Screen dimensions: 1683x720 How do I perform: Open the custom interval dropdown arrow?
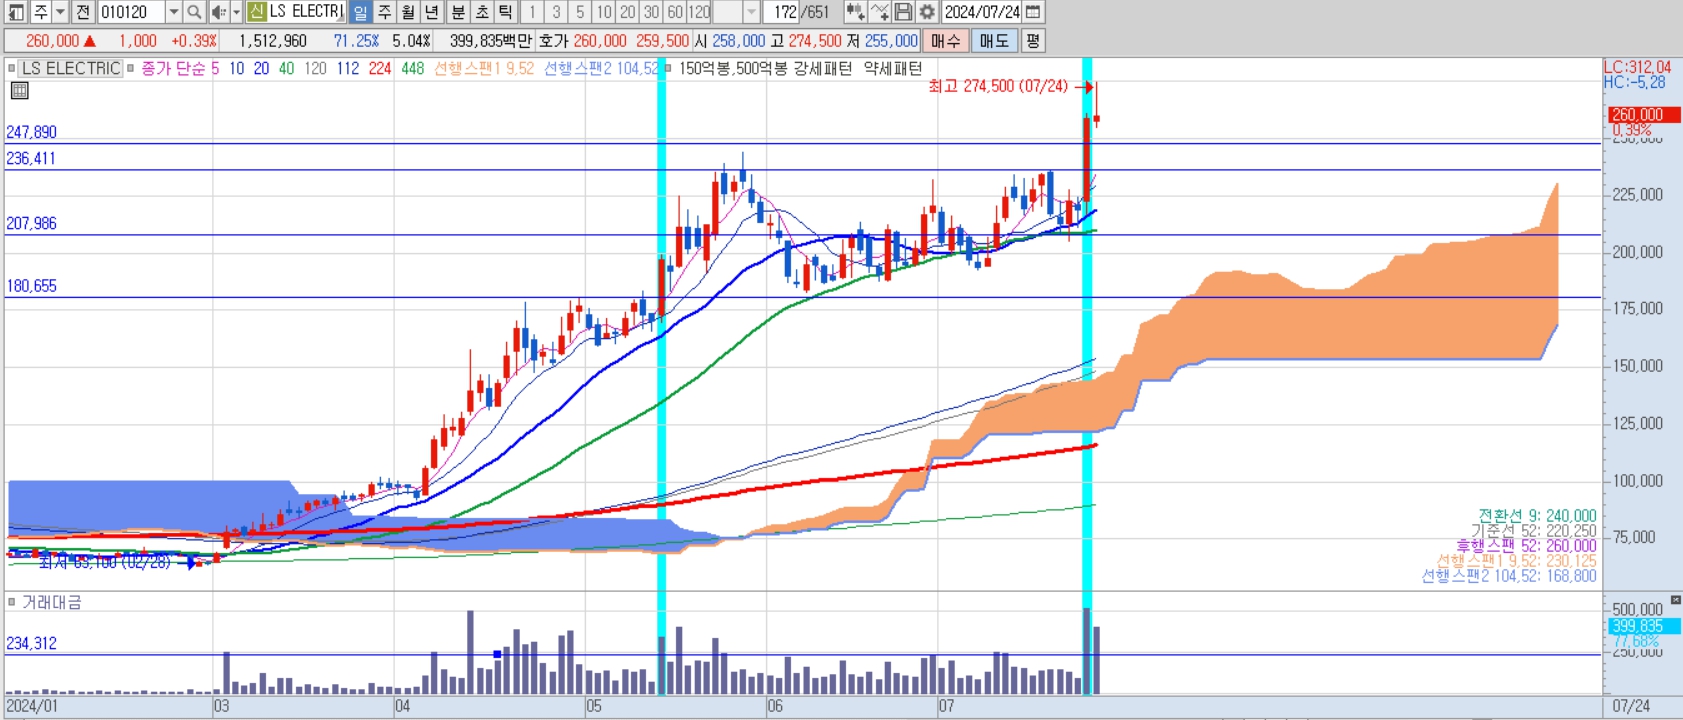[x=751, y=12]
